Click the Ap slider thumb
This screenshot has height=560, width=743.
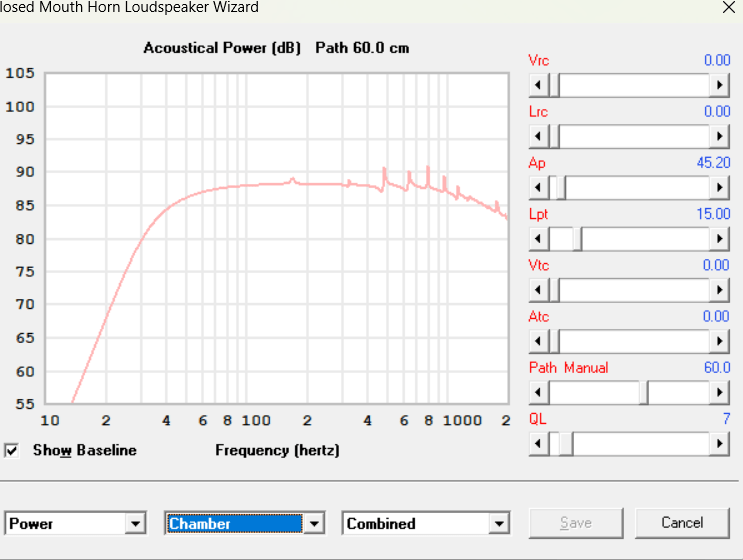click(x=561, y=188)
